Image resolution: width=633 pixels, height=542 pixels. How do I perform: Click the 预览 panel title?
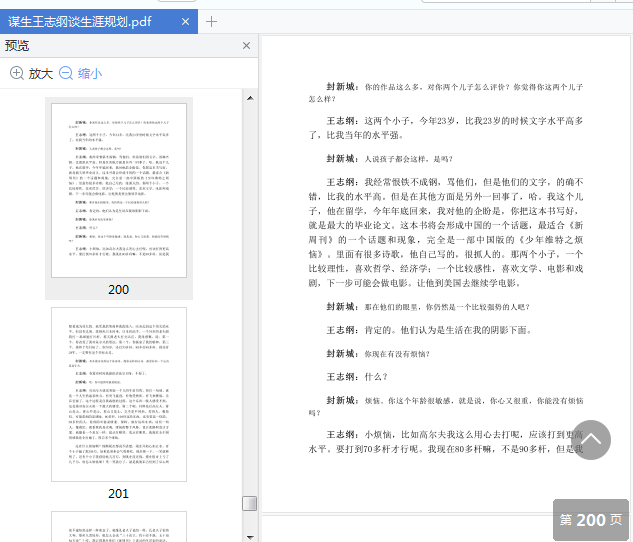point(17,46)
